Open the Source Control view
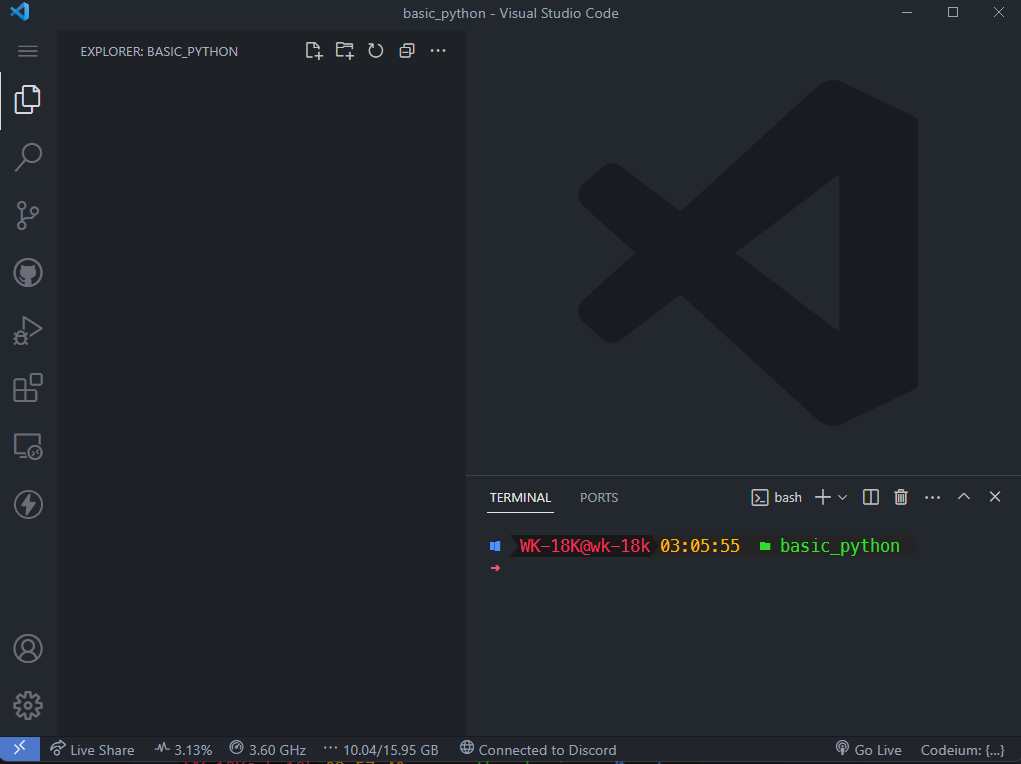Image resolution: width=1021 pixels, height=764 pixels. tap(27, 215)
